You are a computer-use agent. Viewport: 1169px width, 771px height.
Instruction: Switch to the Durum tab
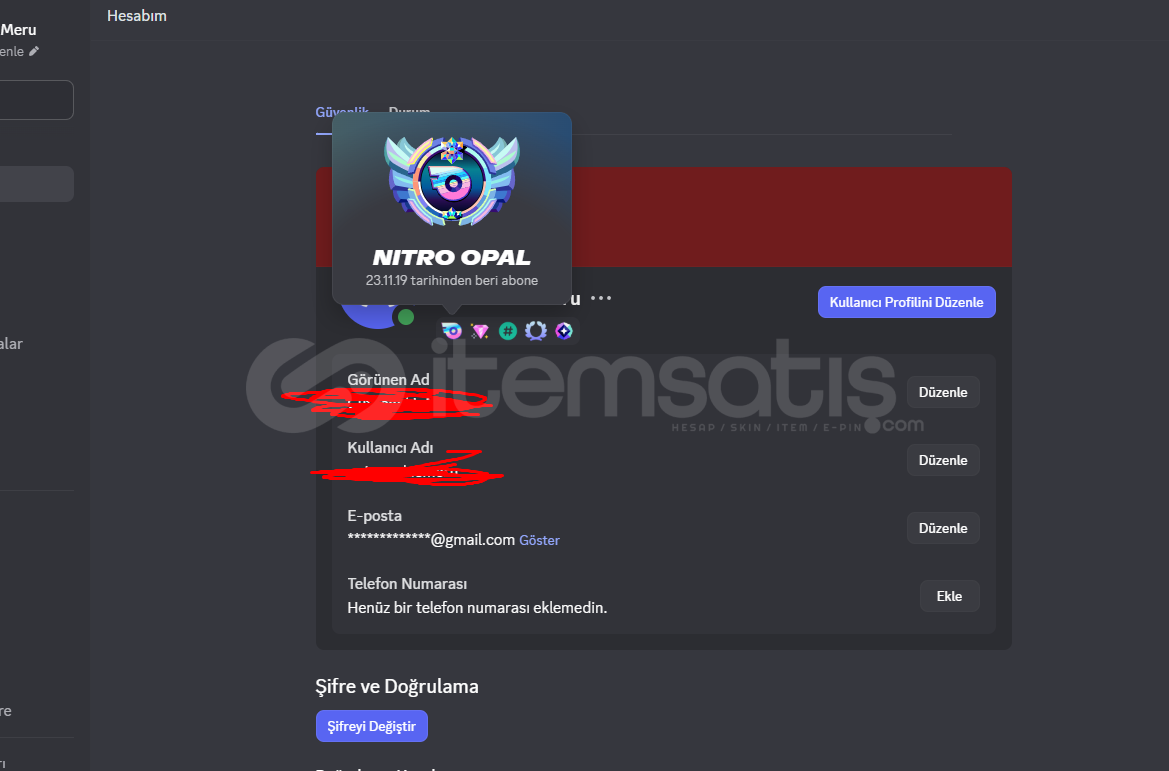[409, 113]
